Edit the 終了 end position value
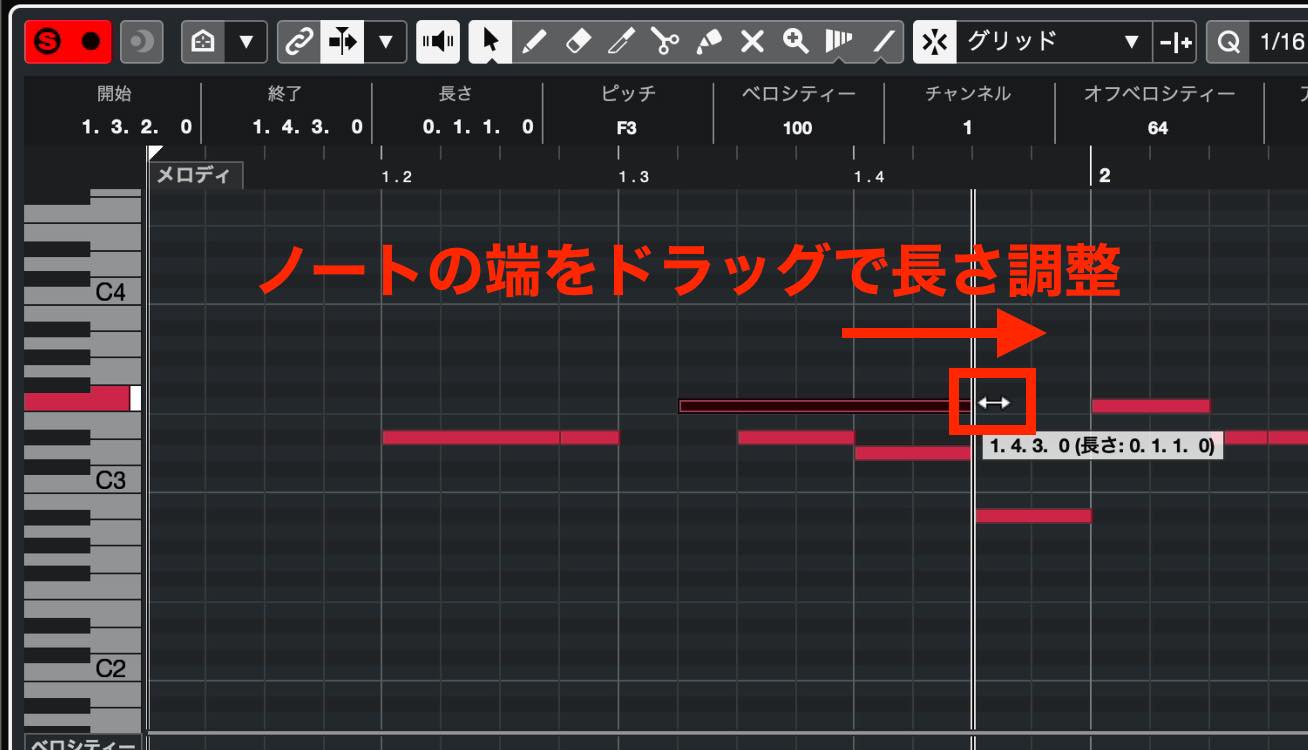Image resolution: width=1308 pixels, height=750 pixels. [308, 128]
